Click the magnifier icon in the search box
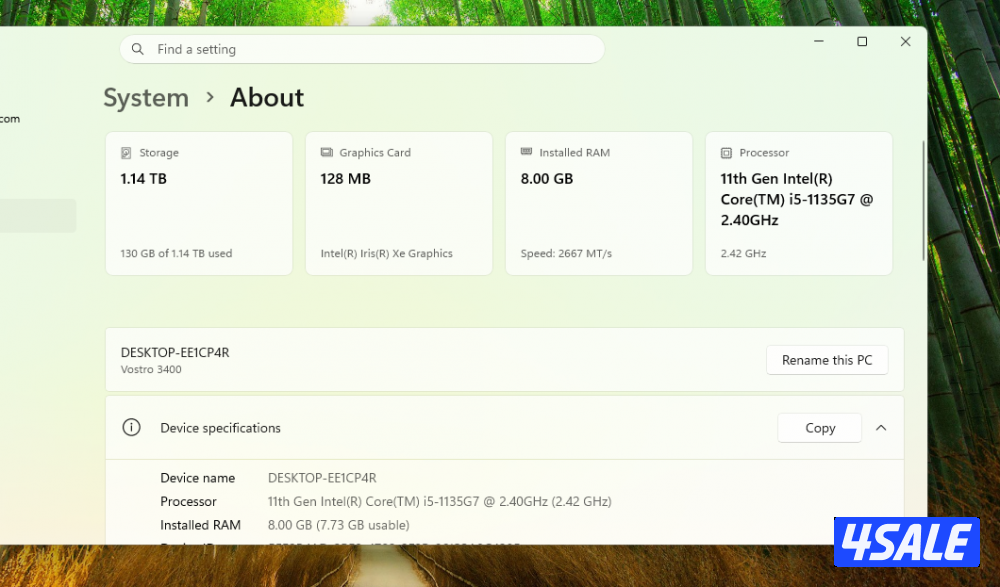The height and width of the screenshot is (587, 1000). pos(138,49)
